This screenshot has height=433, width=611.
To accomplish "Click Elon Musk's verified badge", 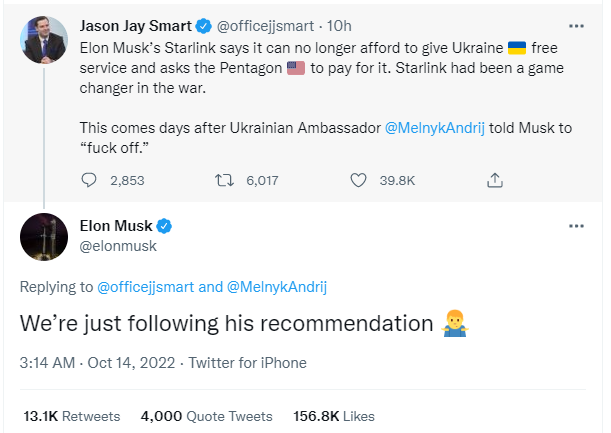I will [163, 226].
